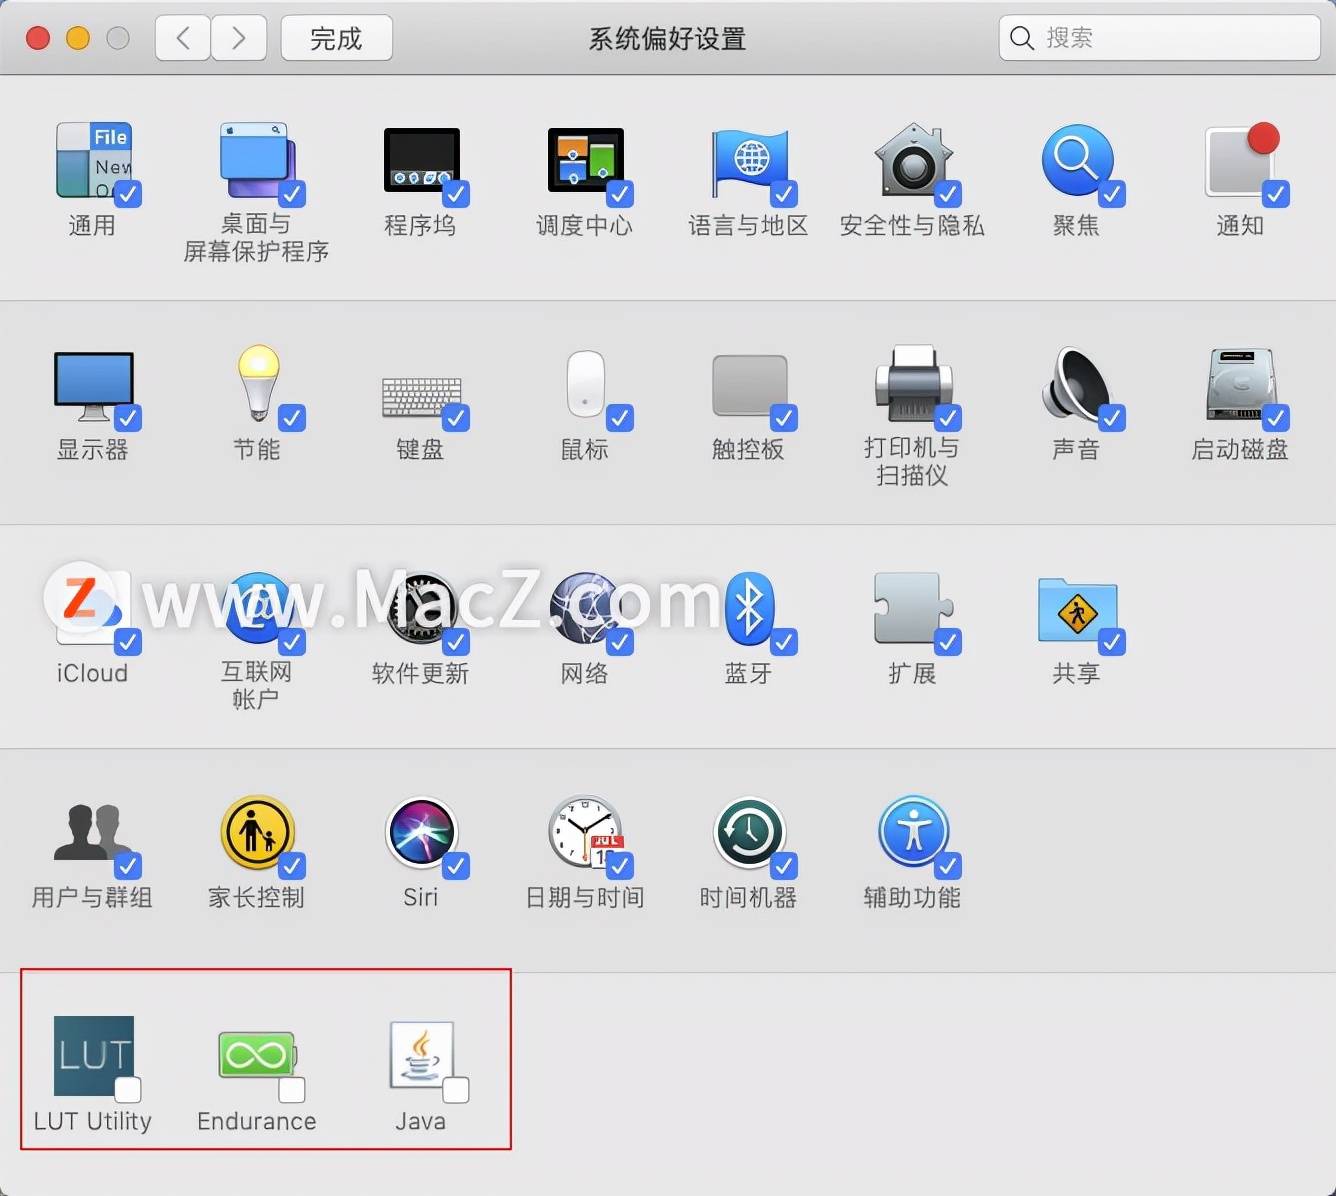The height and width of the screenshot is (1196, 1336).
Task: Click the yellow minimize window button
Action: (x=78, y=38)
